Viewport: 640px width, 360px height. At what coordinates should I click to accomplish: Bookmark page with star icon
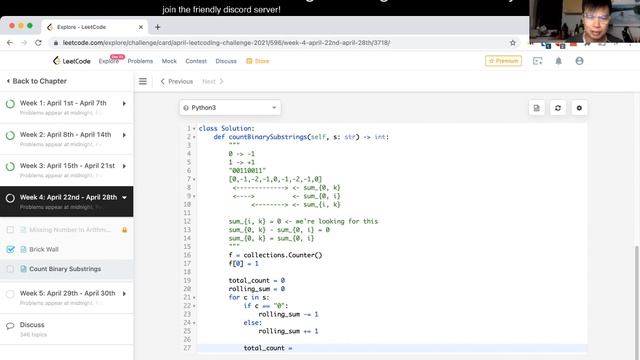pyautogui.click(x=513, y=42)
